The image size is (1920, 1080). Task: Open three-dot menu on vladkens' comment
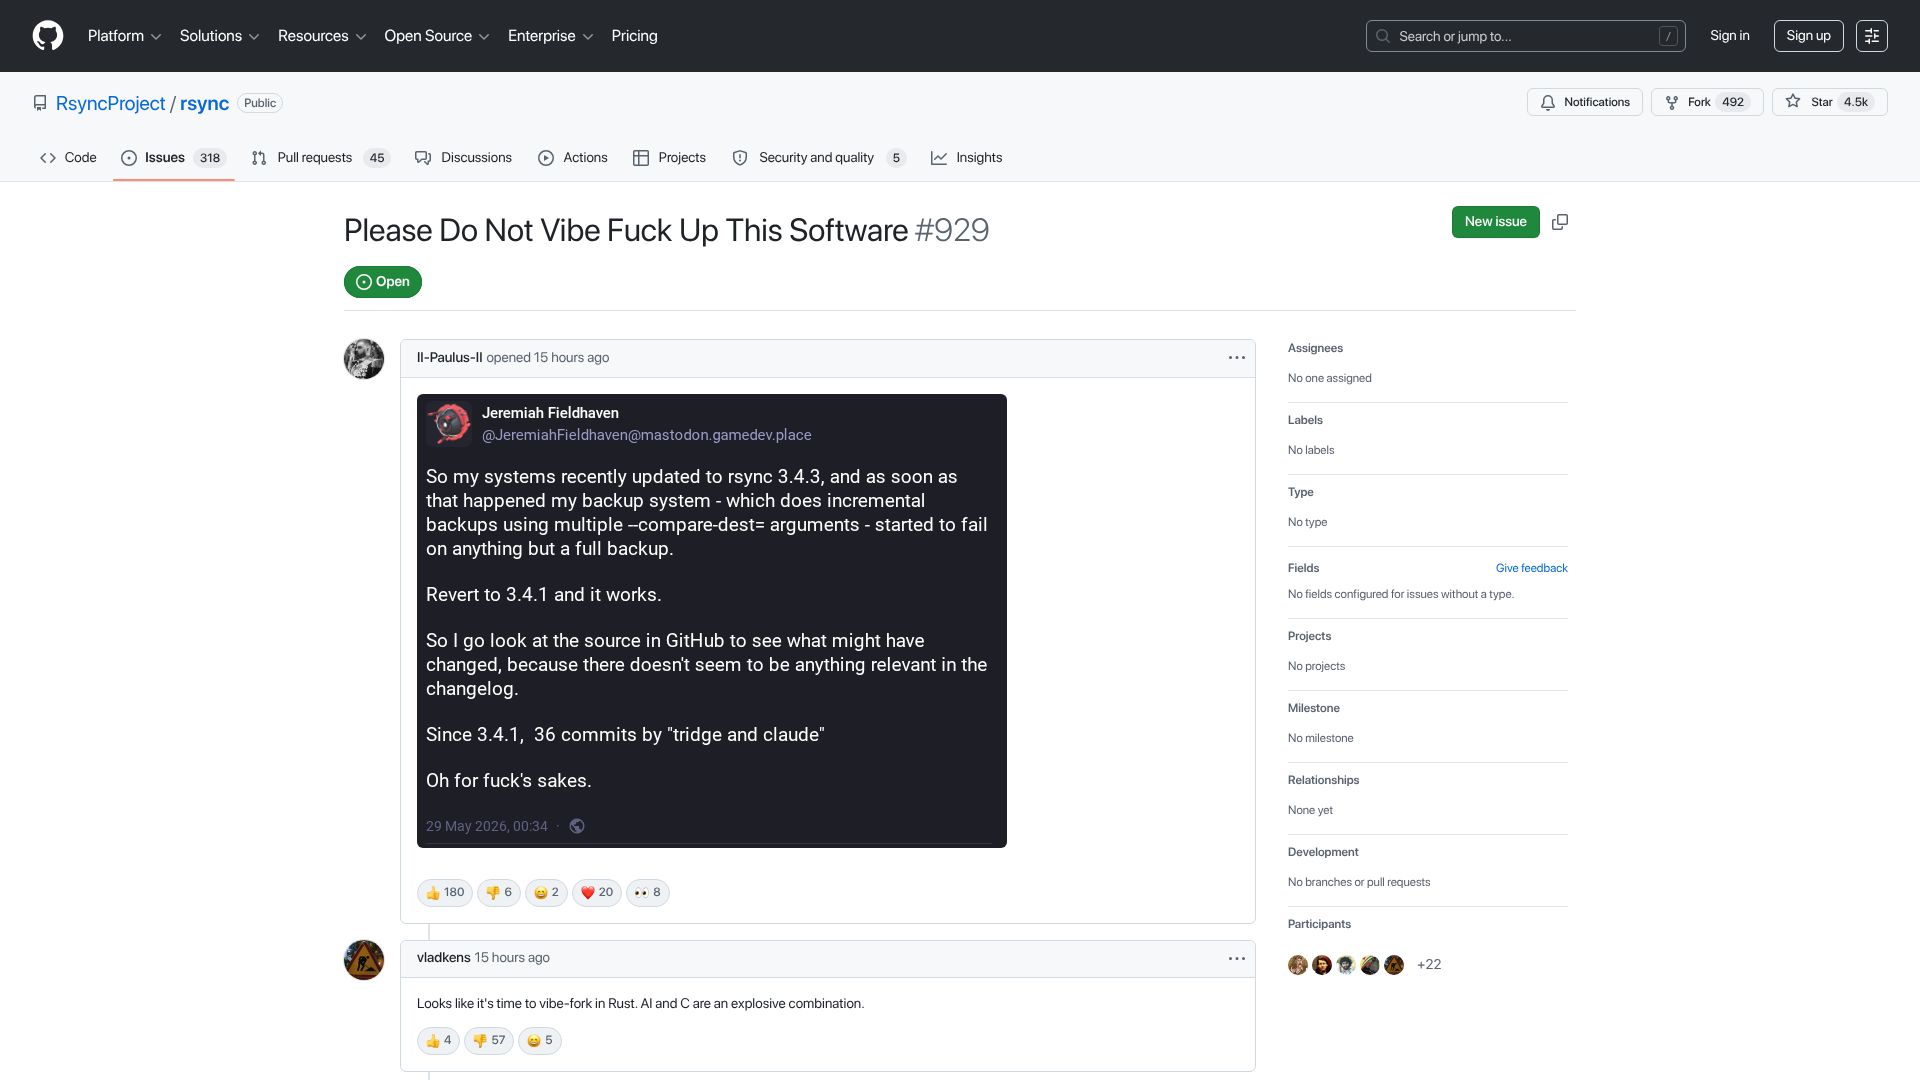click(x=1237, y=958)
